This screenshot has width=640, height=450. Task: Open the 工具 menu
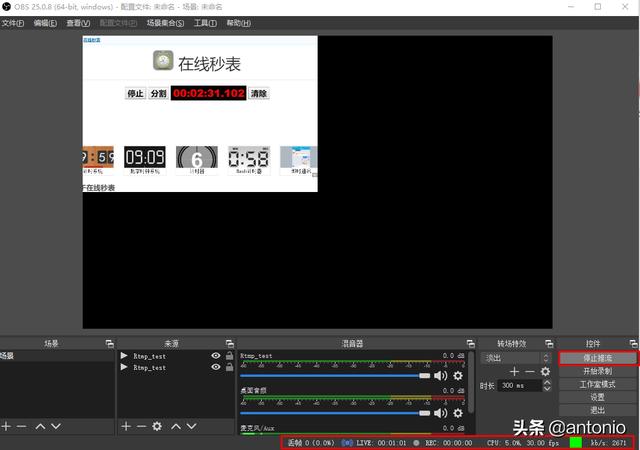point(205,23)
